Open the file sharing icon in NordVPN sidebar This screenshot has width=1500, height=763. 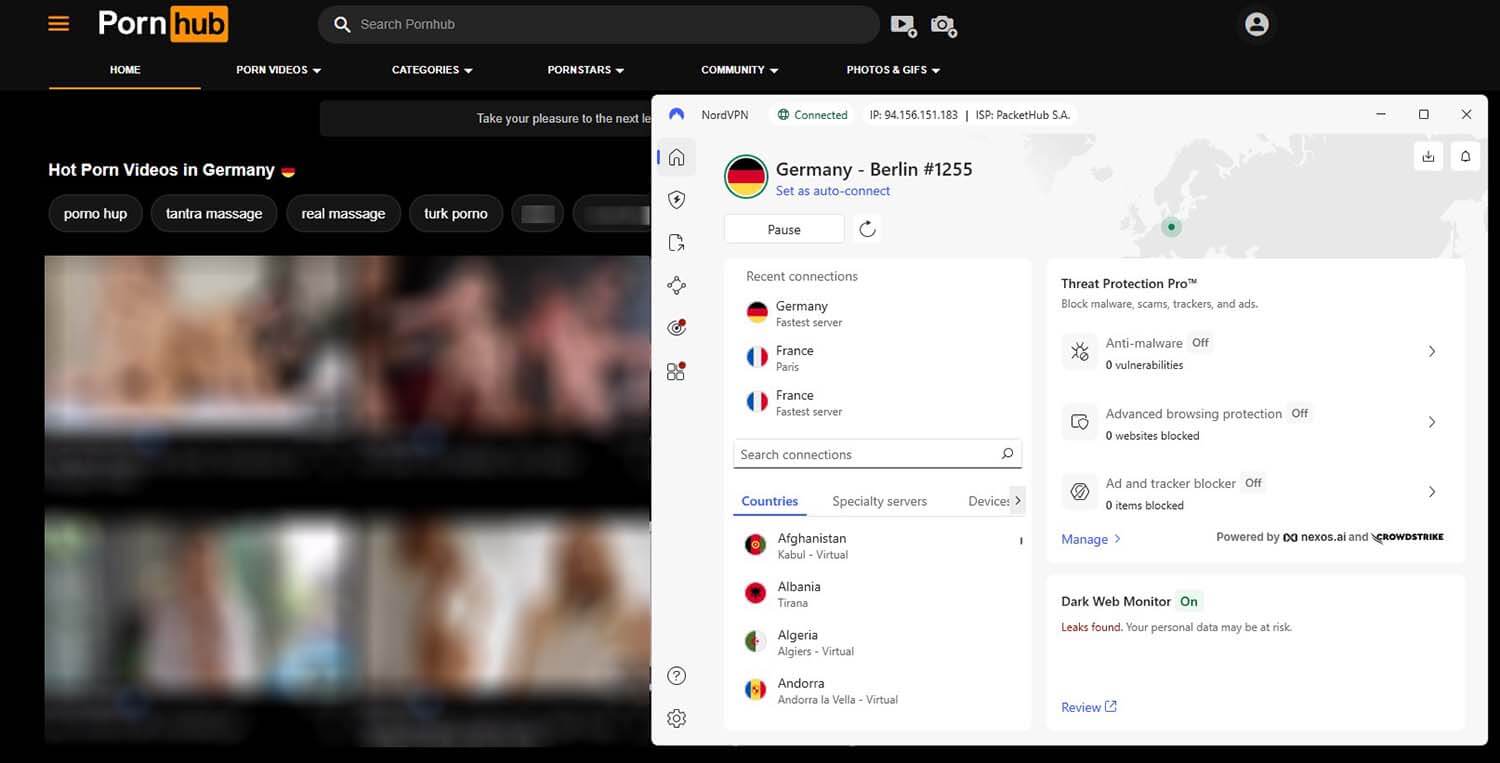click(677, 243)
